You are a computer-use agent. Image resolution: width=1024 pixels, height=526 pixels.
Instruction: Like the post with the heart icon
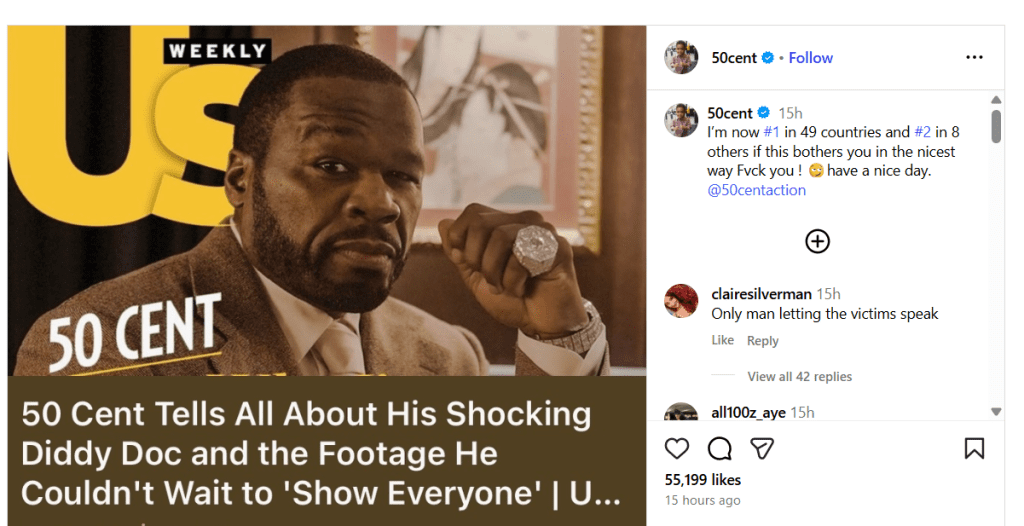tap(677, 448)
